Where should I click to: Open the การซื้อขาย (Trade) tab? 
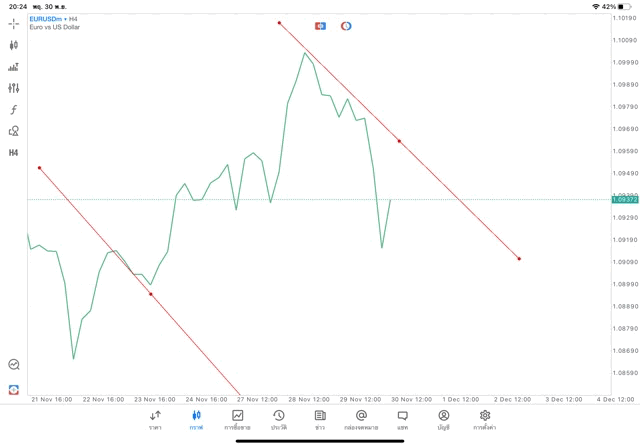pyautogui.click(x=238, y=419)
